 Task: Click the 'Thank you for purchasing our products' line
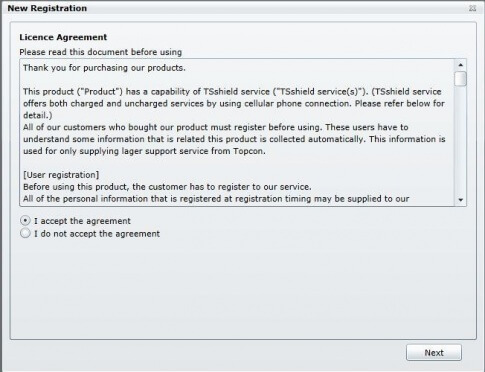pos(104,68)
